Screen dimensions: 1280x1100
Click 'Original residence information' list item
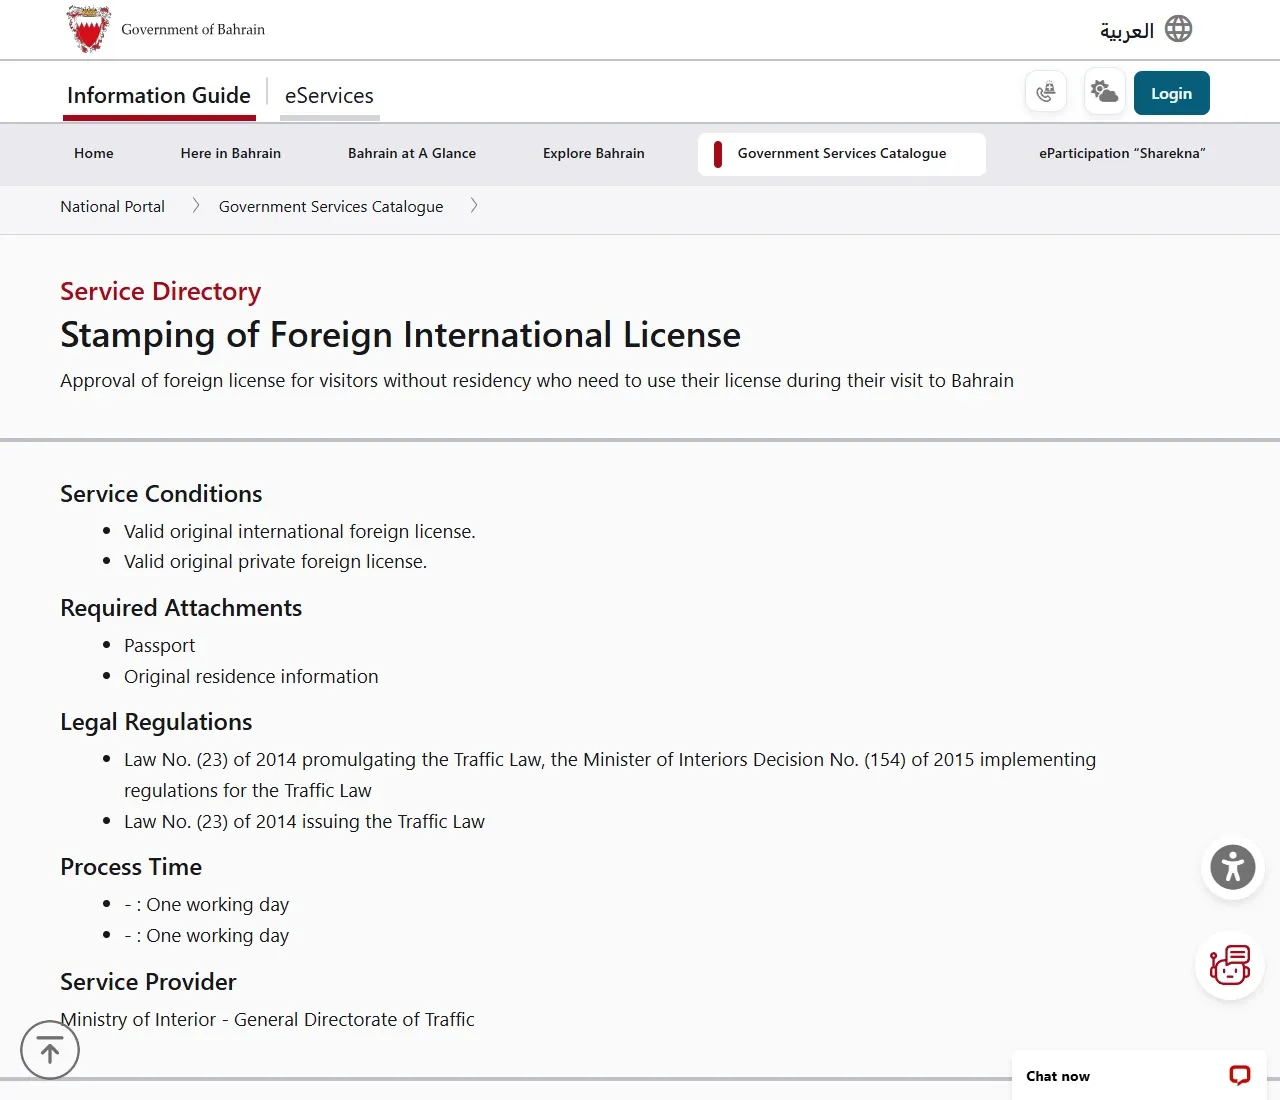[x=251, y=677]
